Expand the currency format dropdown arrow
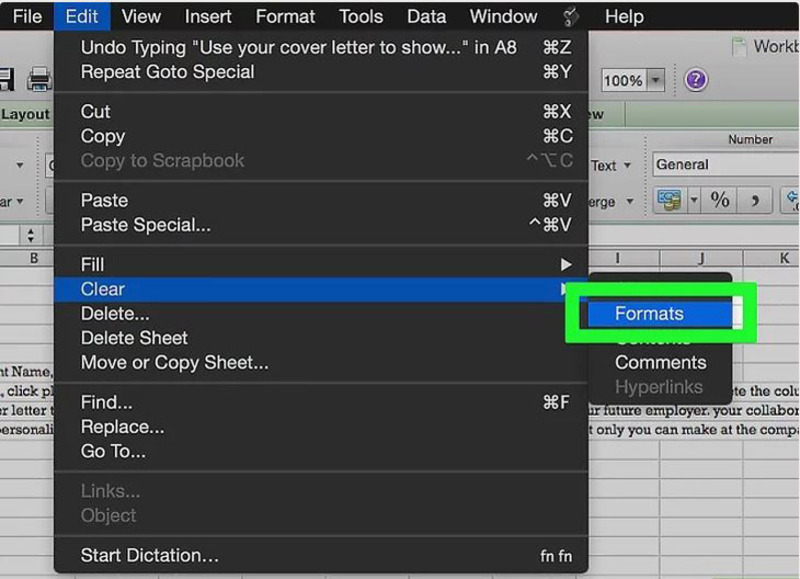 click(x=694, y=200)
